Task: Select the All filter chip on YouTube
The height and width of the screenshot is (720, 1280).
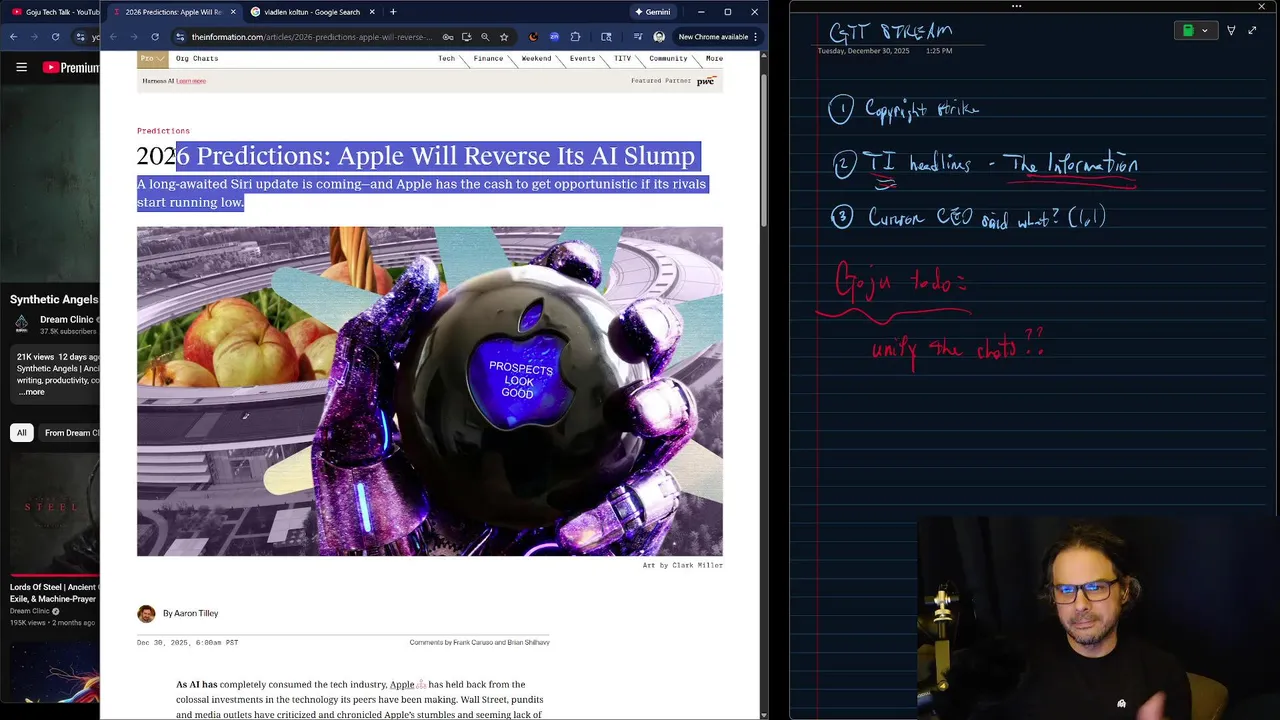Action: (x=21, y=433)
